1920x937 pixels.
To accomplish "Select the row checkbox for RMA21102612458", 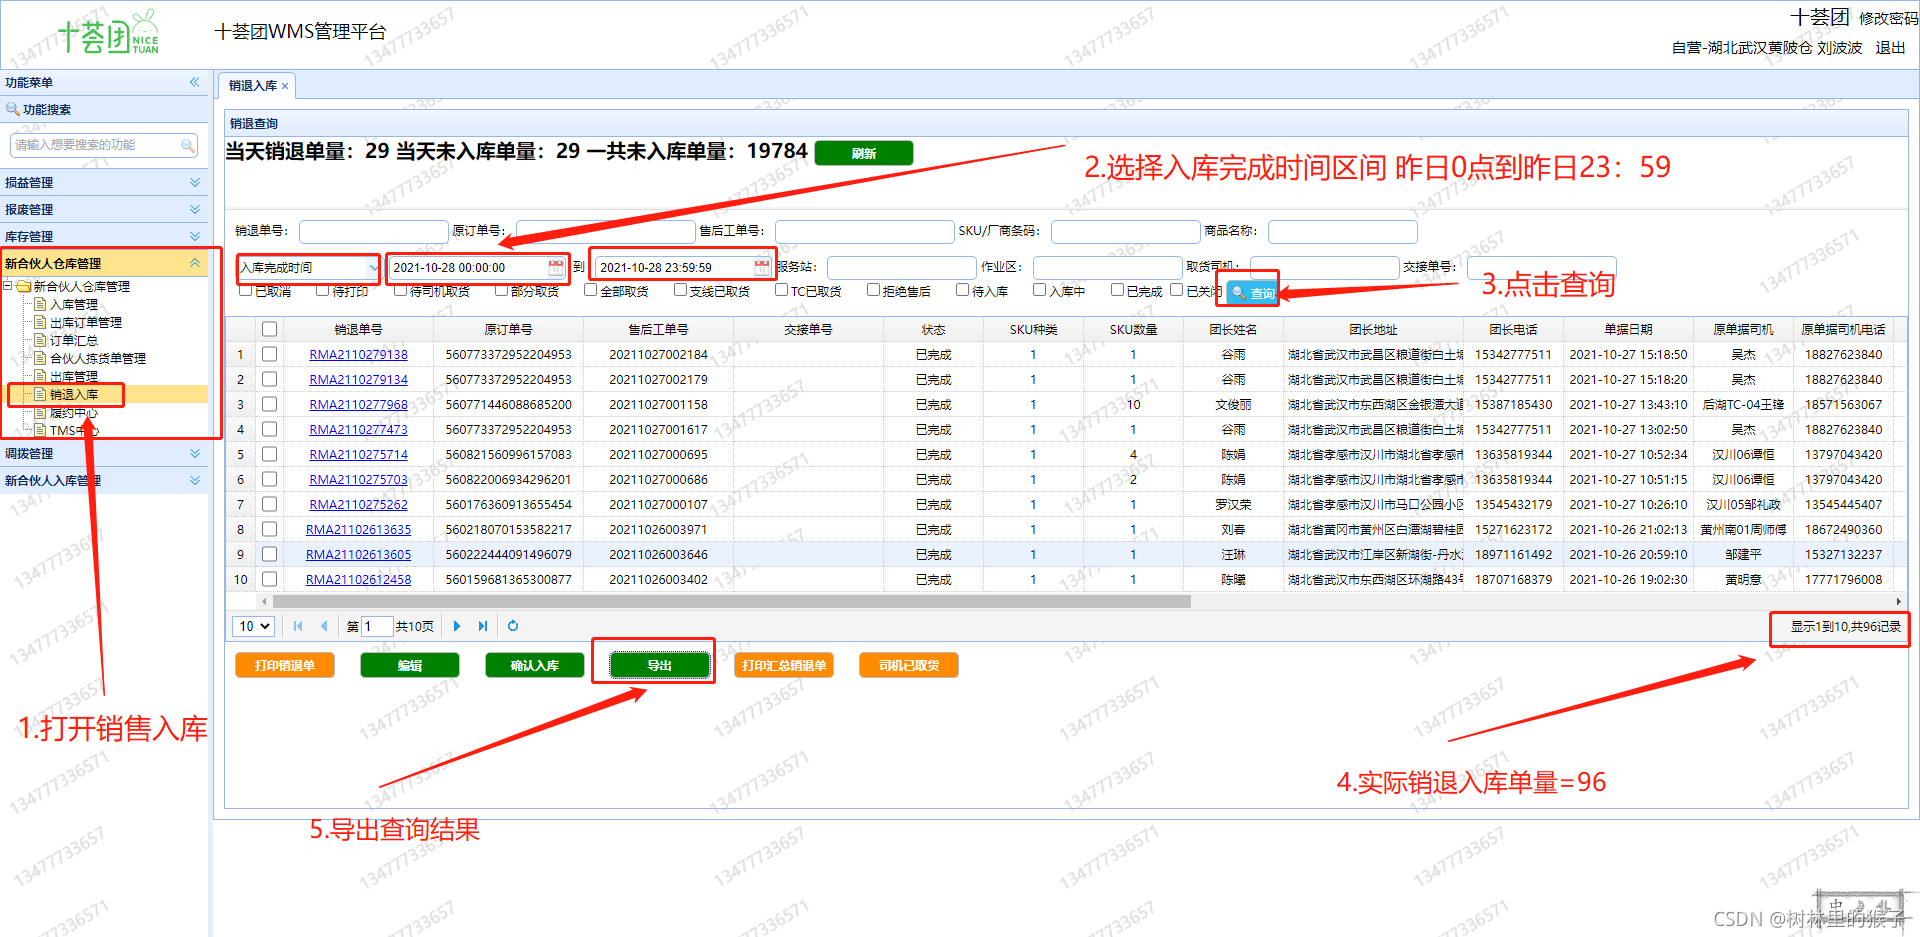I will click(269, 579).
